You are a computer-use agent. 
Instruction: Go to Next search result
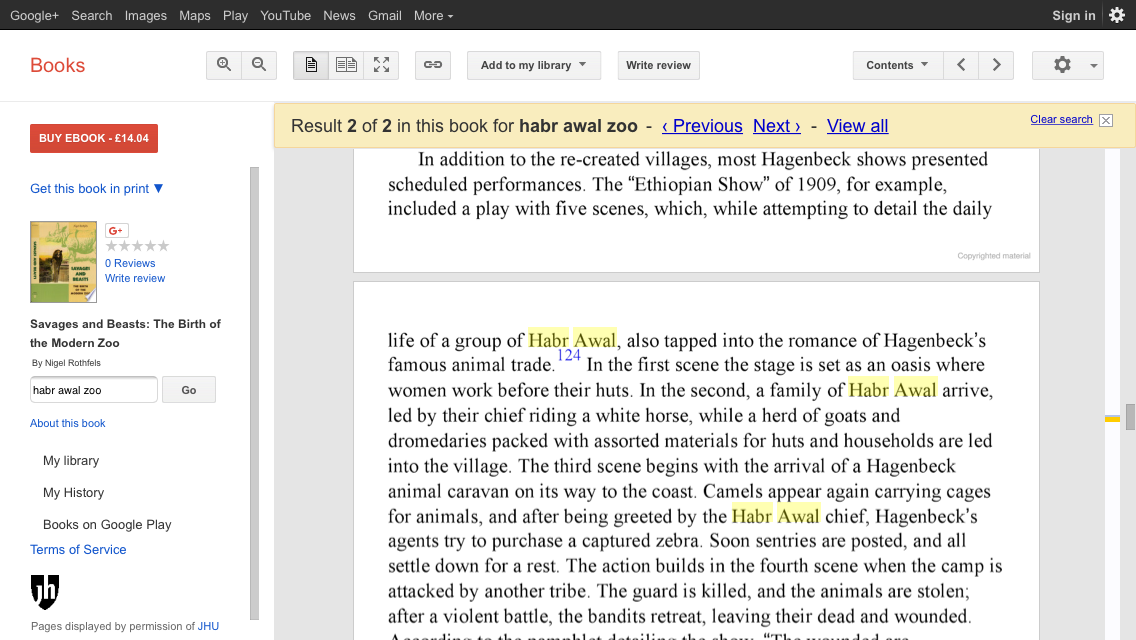tap(777, 126)
